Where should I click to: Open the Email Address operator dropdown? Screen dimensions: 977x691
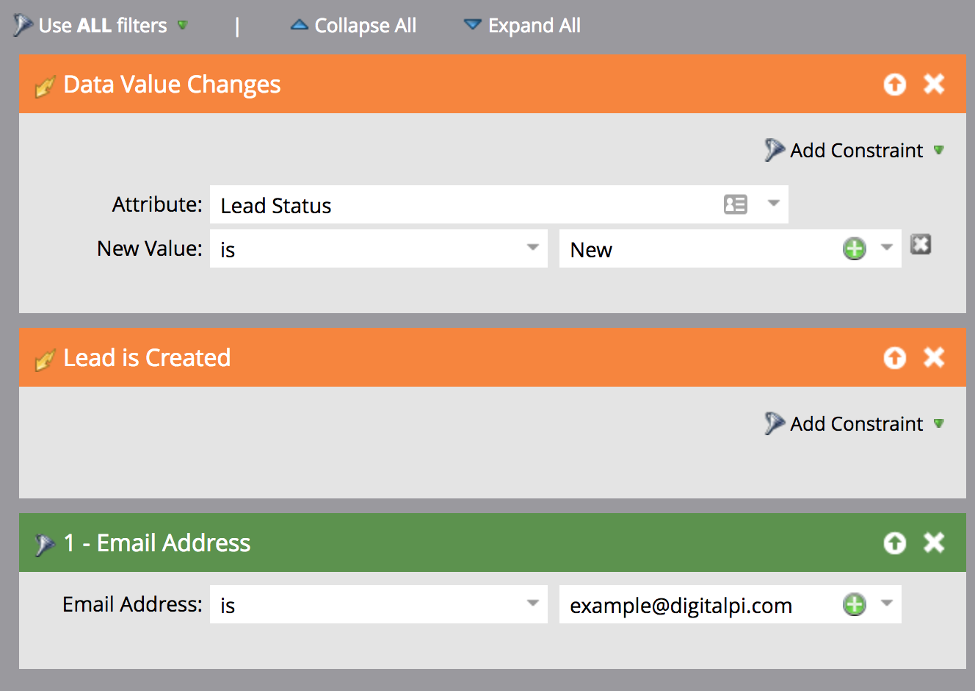pyautogui.click(x=533, y=605)
